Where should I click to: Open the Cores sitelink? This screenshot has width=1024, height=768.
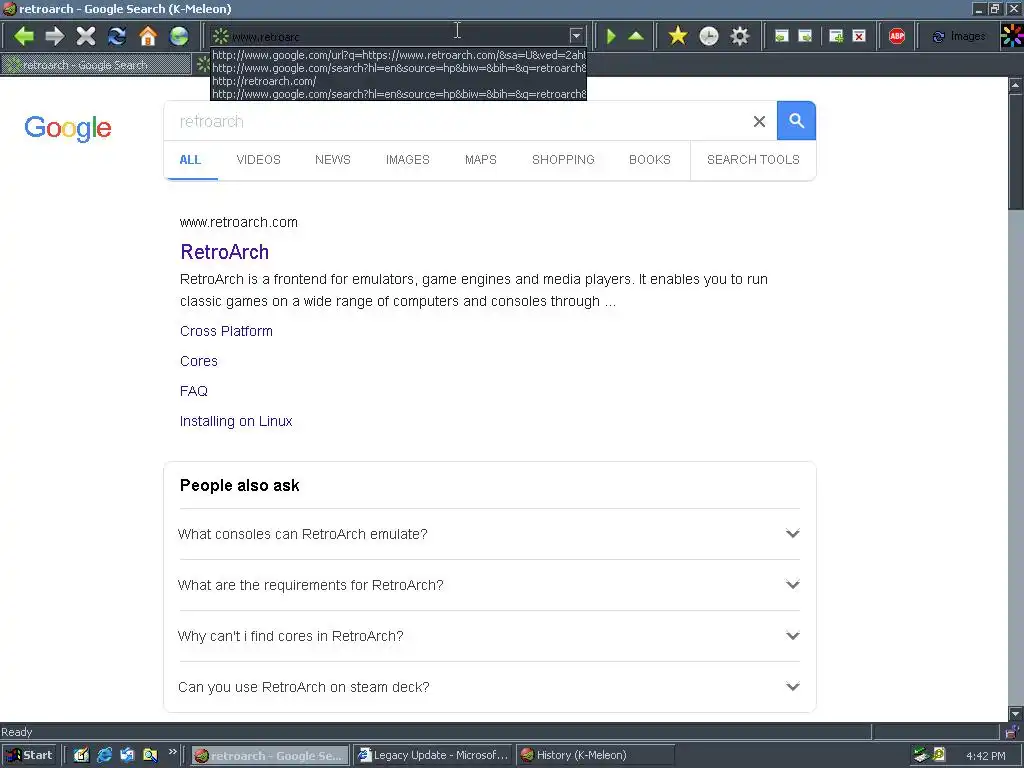(199, 362)
